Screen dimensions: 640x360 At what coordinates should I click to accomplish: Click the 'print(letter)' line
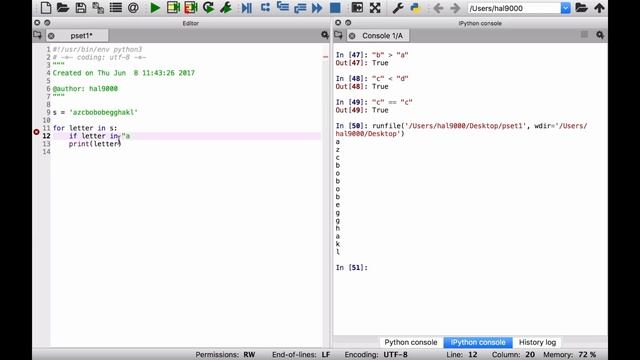95,144
